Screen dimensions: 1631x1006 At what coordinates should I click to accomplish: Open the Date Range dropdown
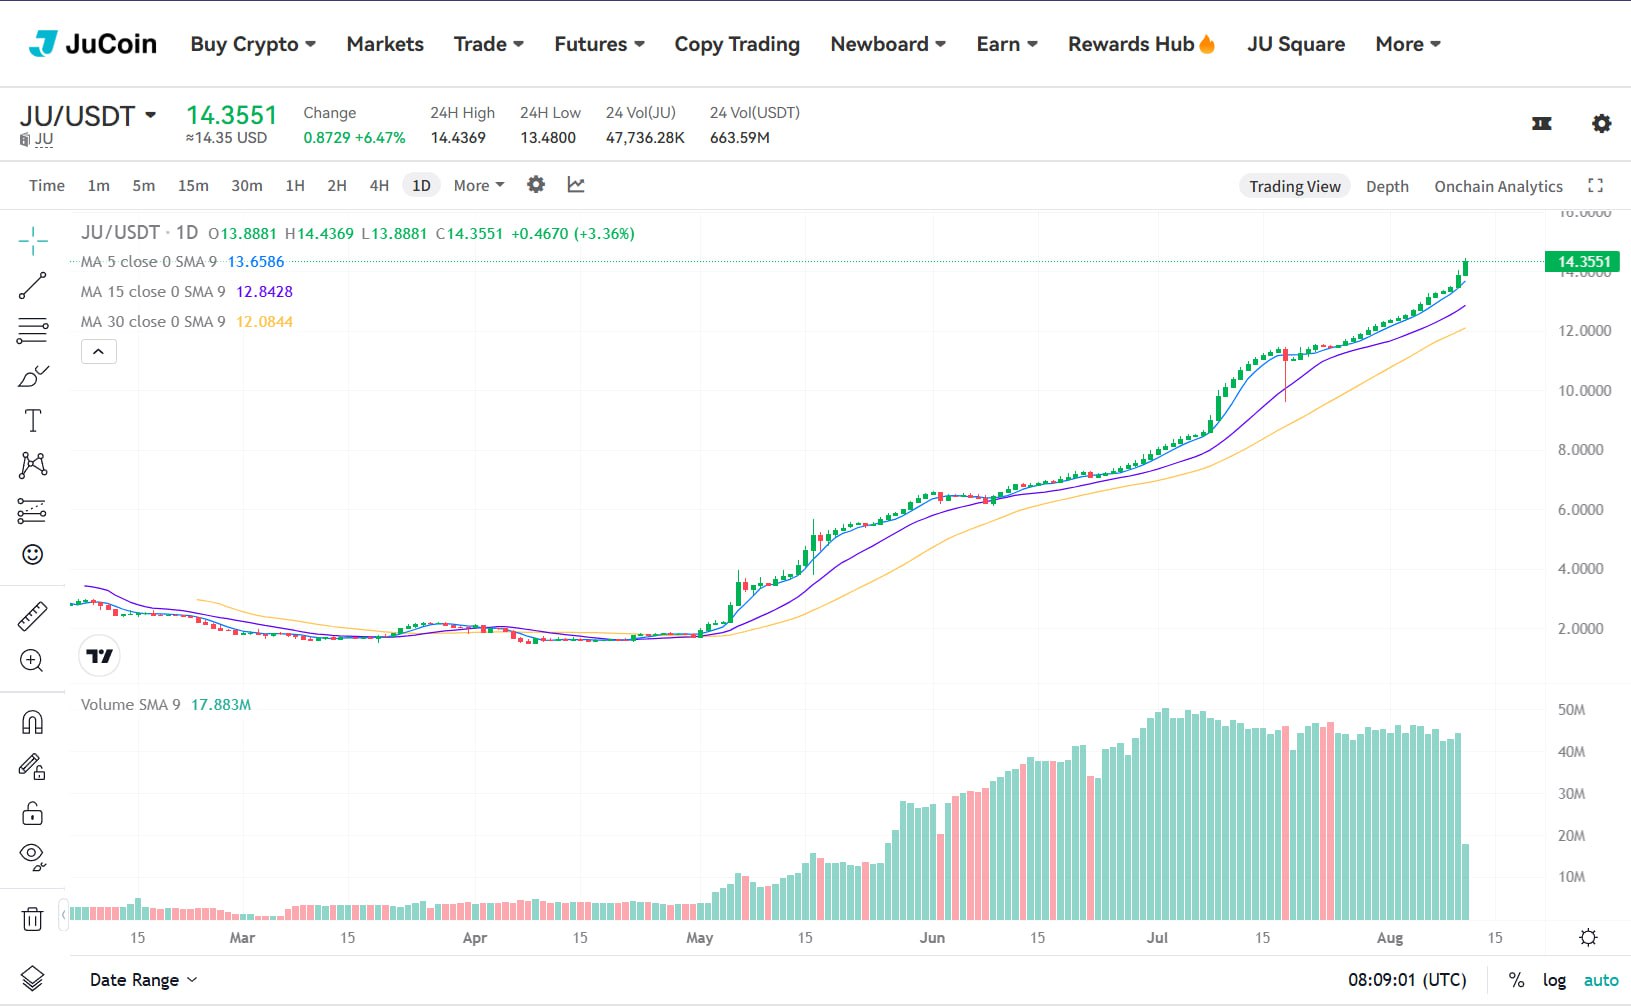(143, 980)
